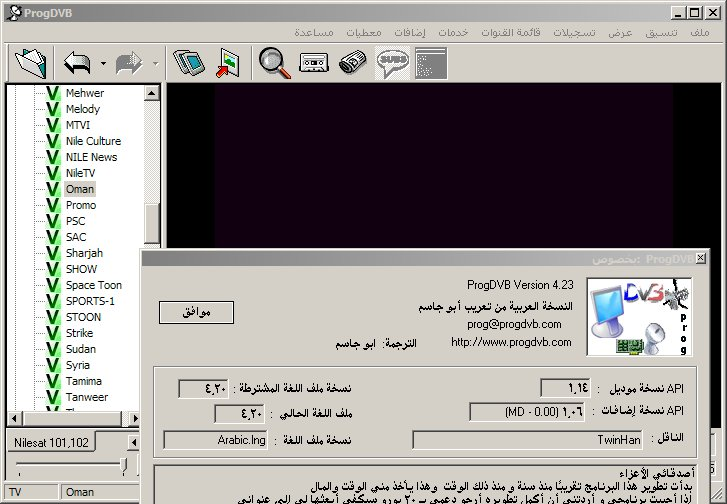This screenshot has width=727, height=504.
Task: Click the teletext panel toolbar icon
Action: [431, 63]
